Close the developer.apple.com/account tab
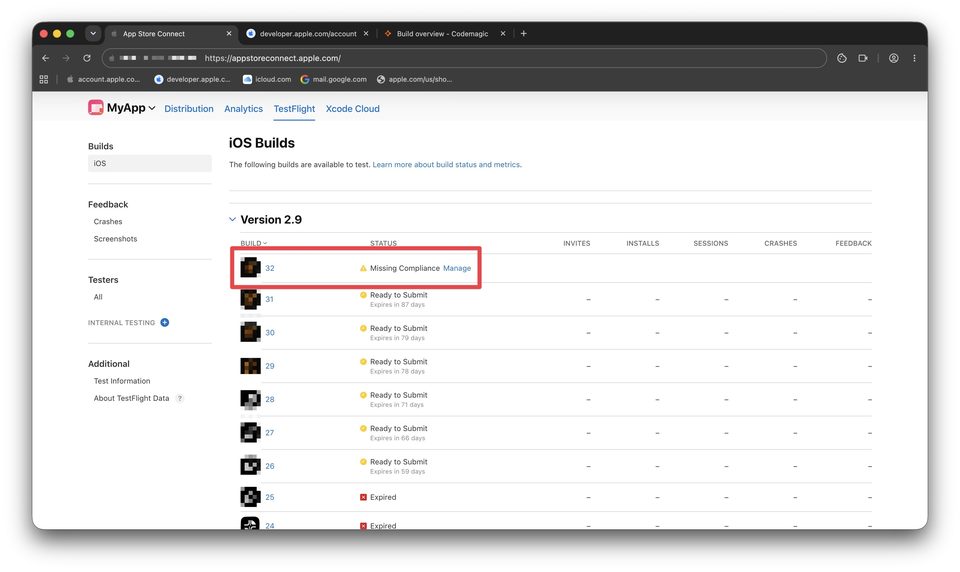This screenshot has width=960, height=572. tap(366, 34)
